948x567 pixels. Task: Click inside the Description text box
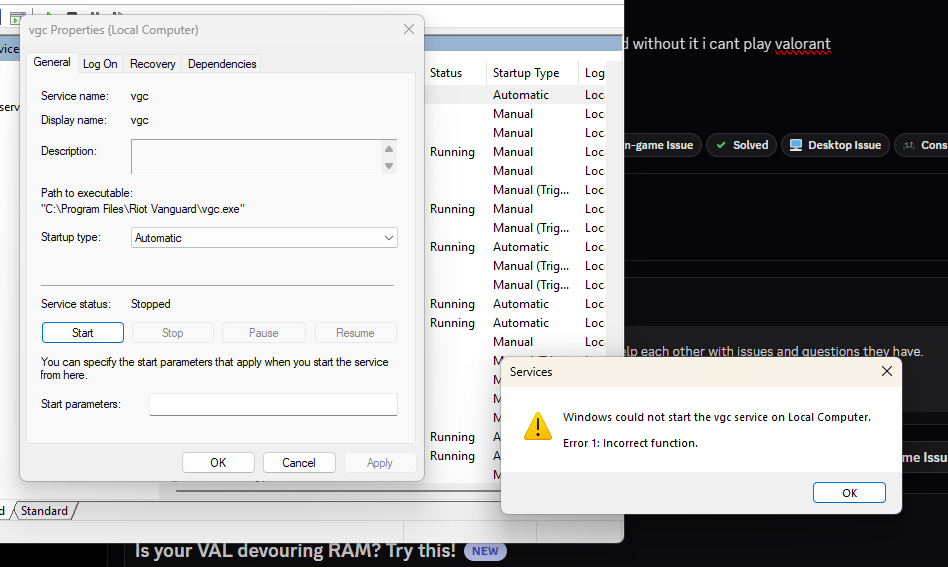point(256,157)
